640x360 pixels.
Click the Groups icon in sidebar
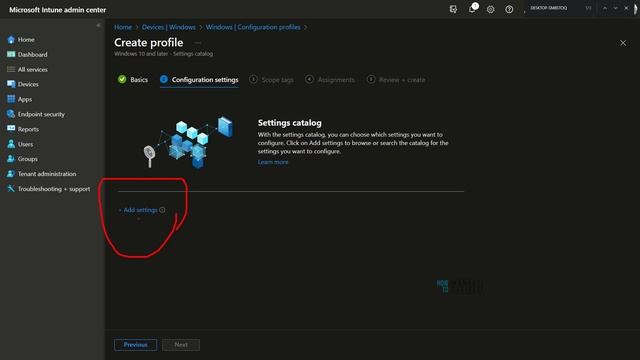[x=11, y=159]
